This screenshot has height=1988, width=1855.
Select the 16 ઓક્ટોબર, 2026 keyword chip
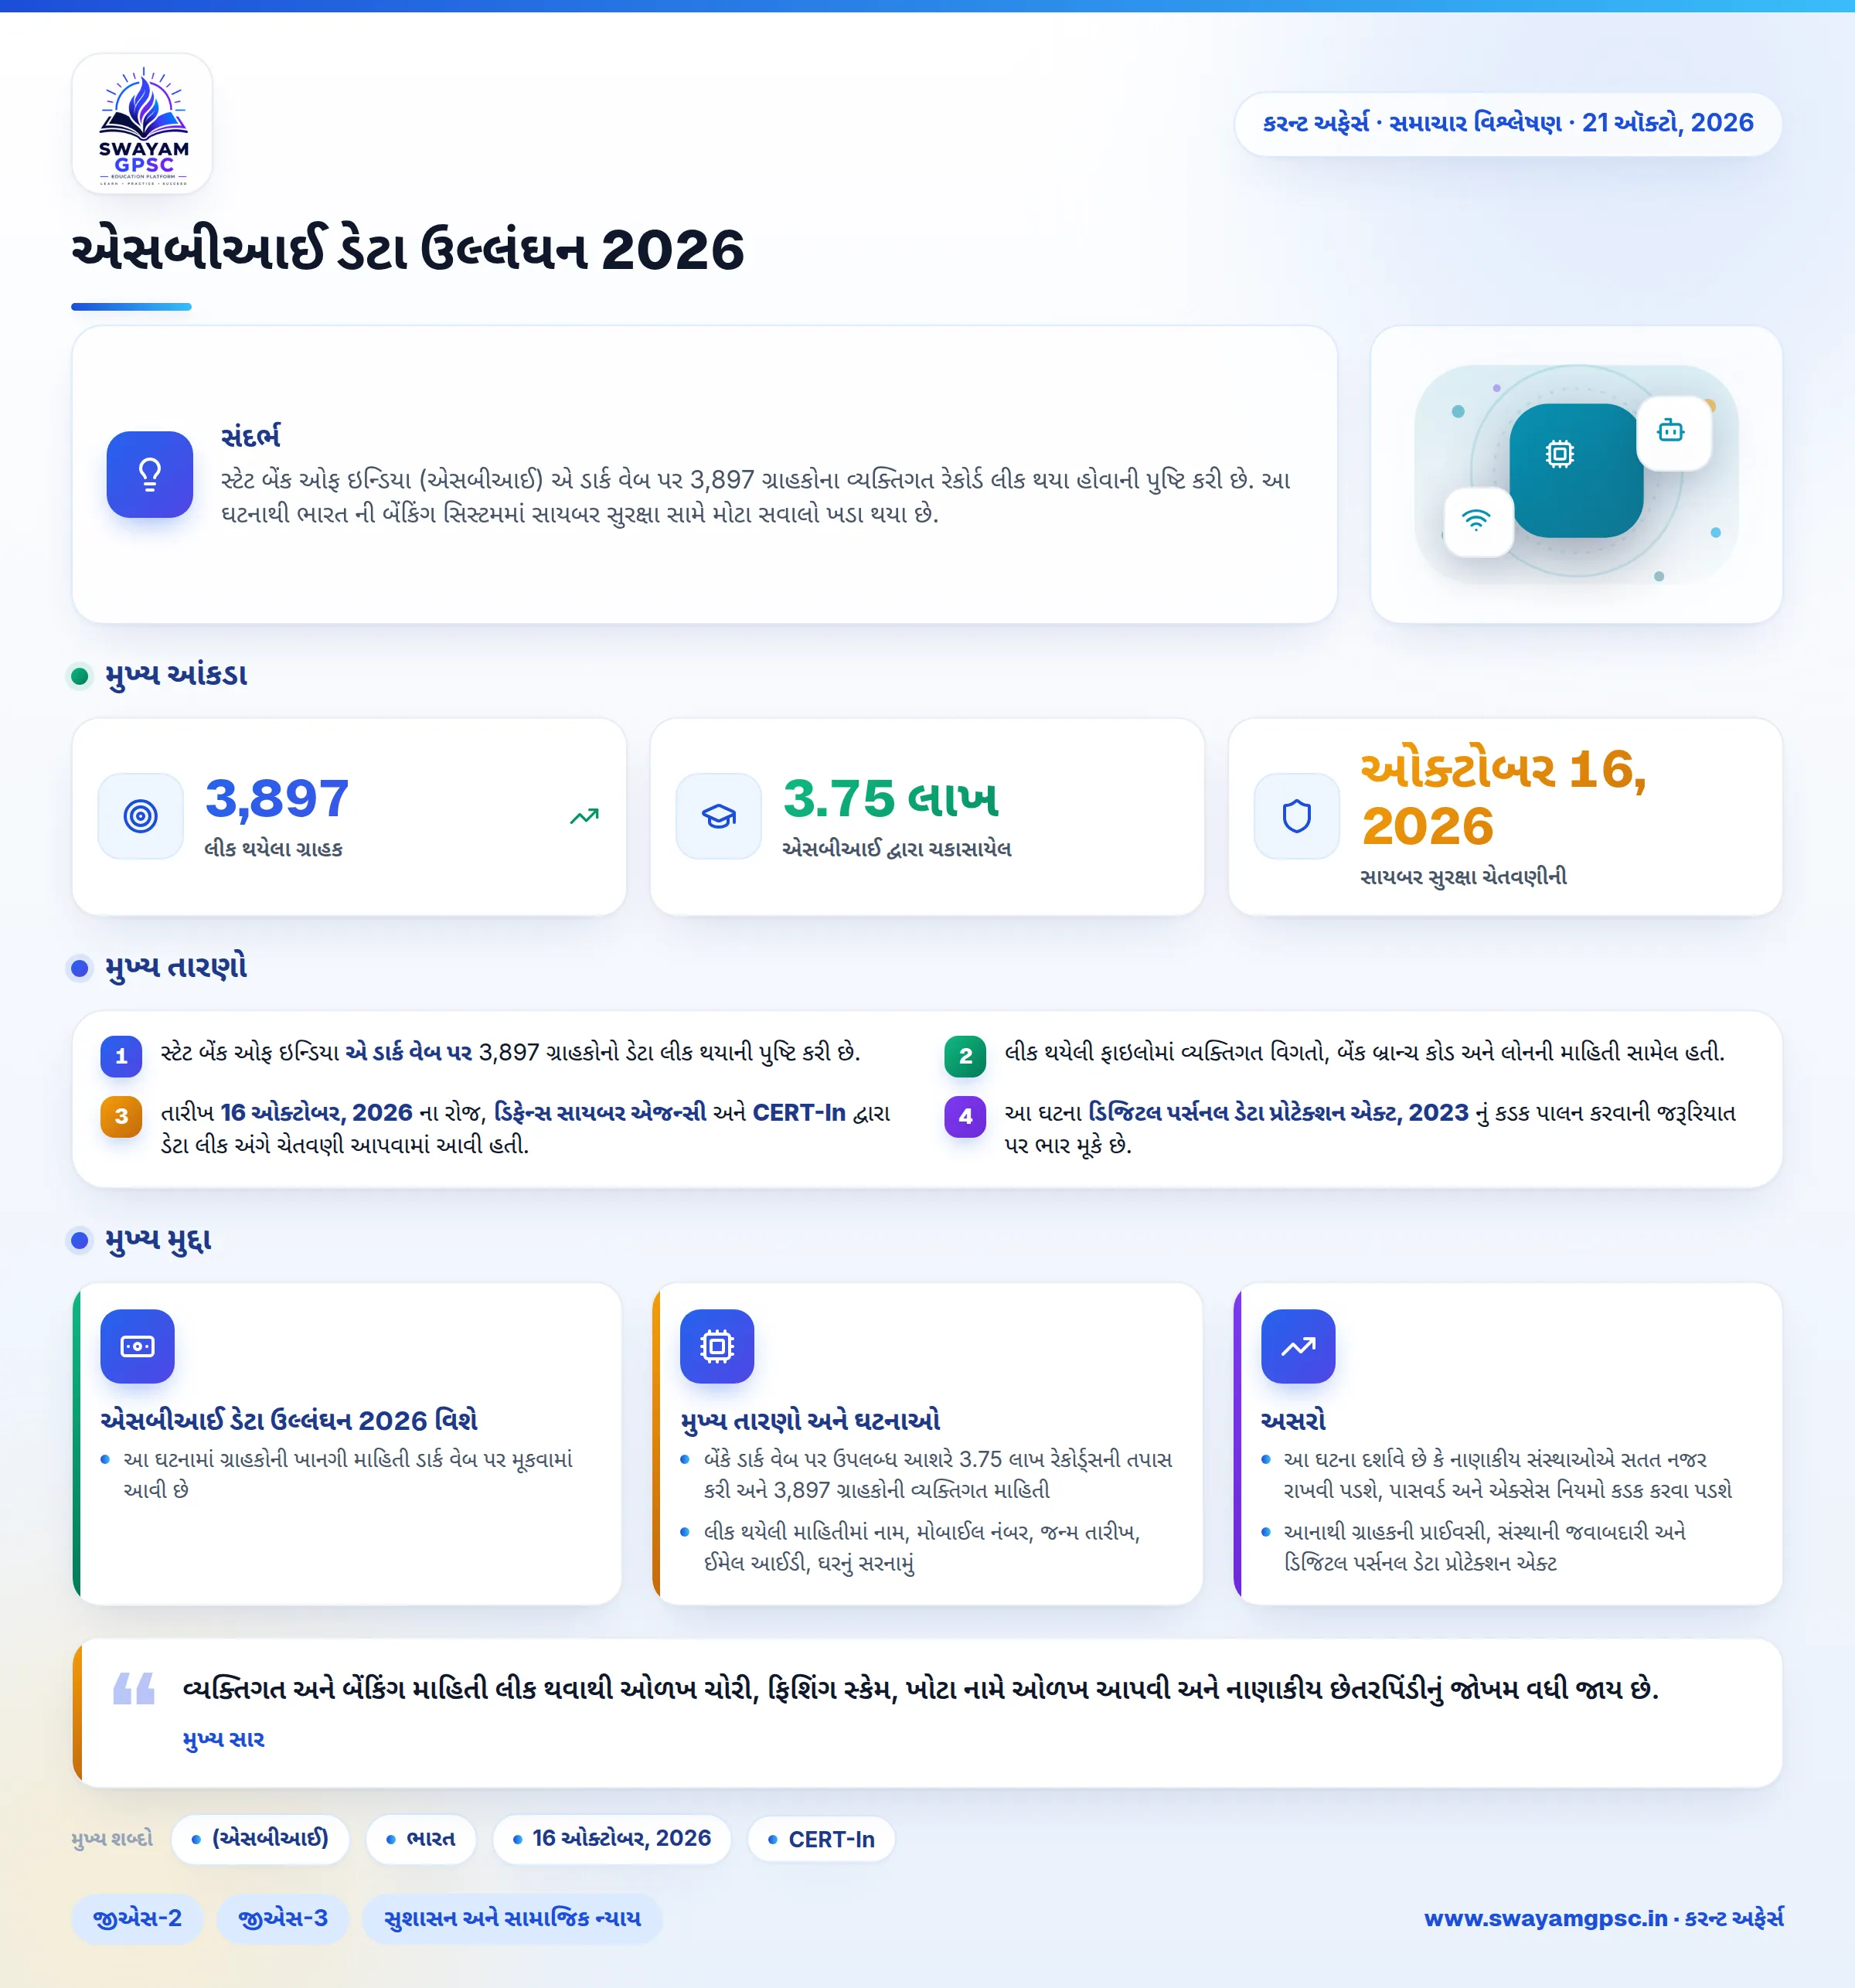click(612, 1839)
